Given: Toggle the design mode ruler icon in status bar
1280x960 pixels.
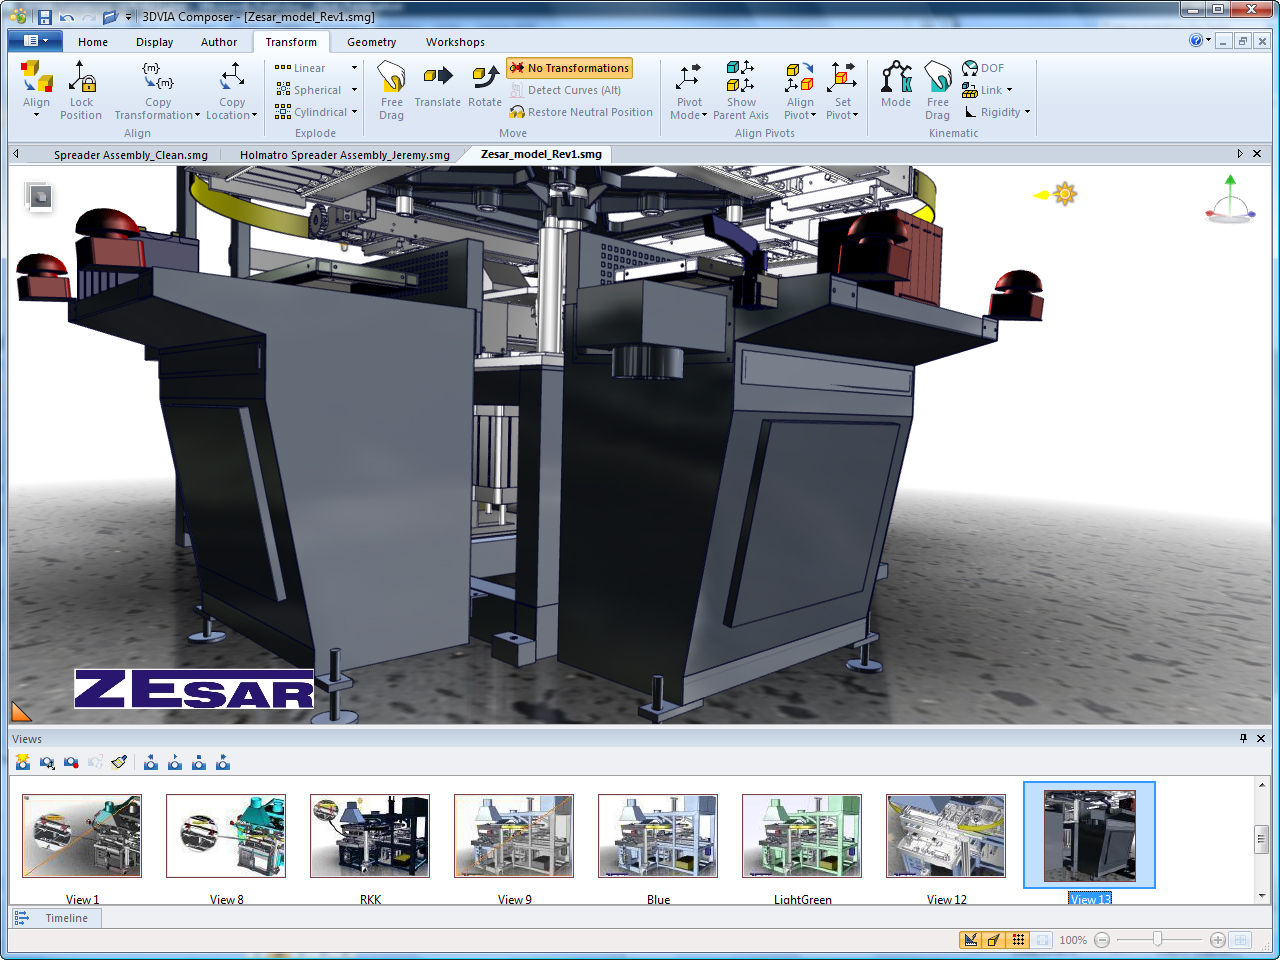Looking at the screenshot, I should [x=970, y=940].
